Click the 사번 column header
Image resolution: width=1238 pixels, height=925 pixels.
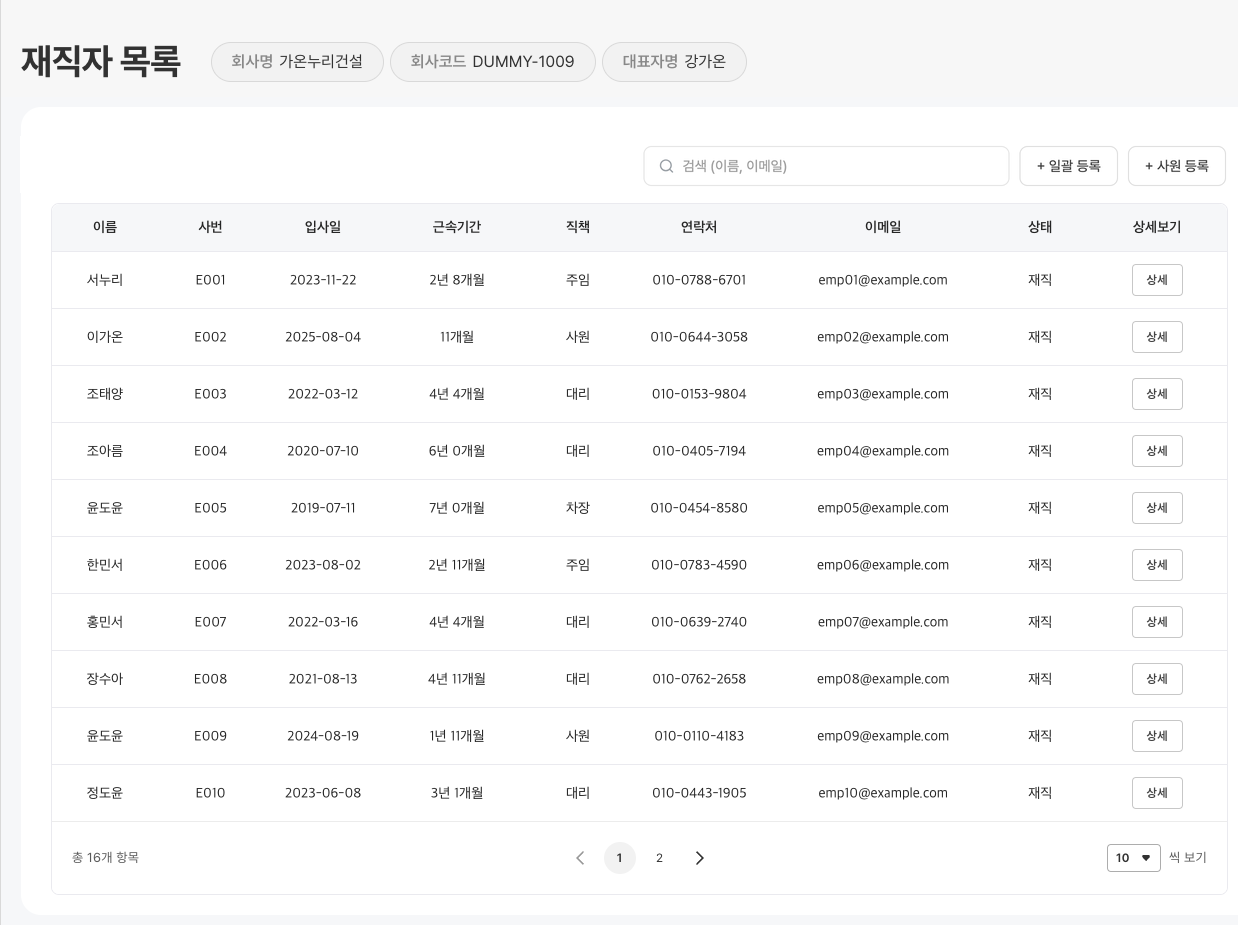211,227
